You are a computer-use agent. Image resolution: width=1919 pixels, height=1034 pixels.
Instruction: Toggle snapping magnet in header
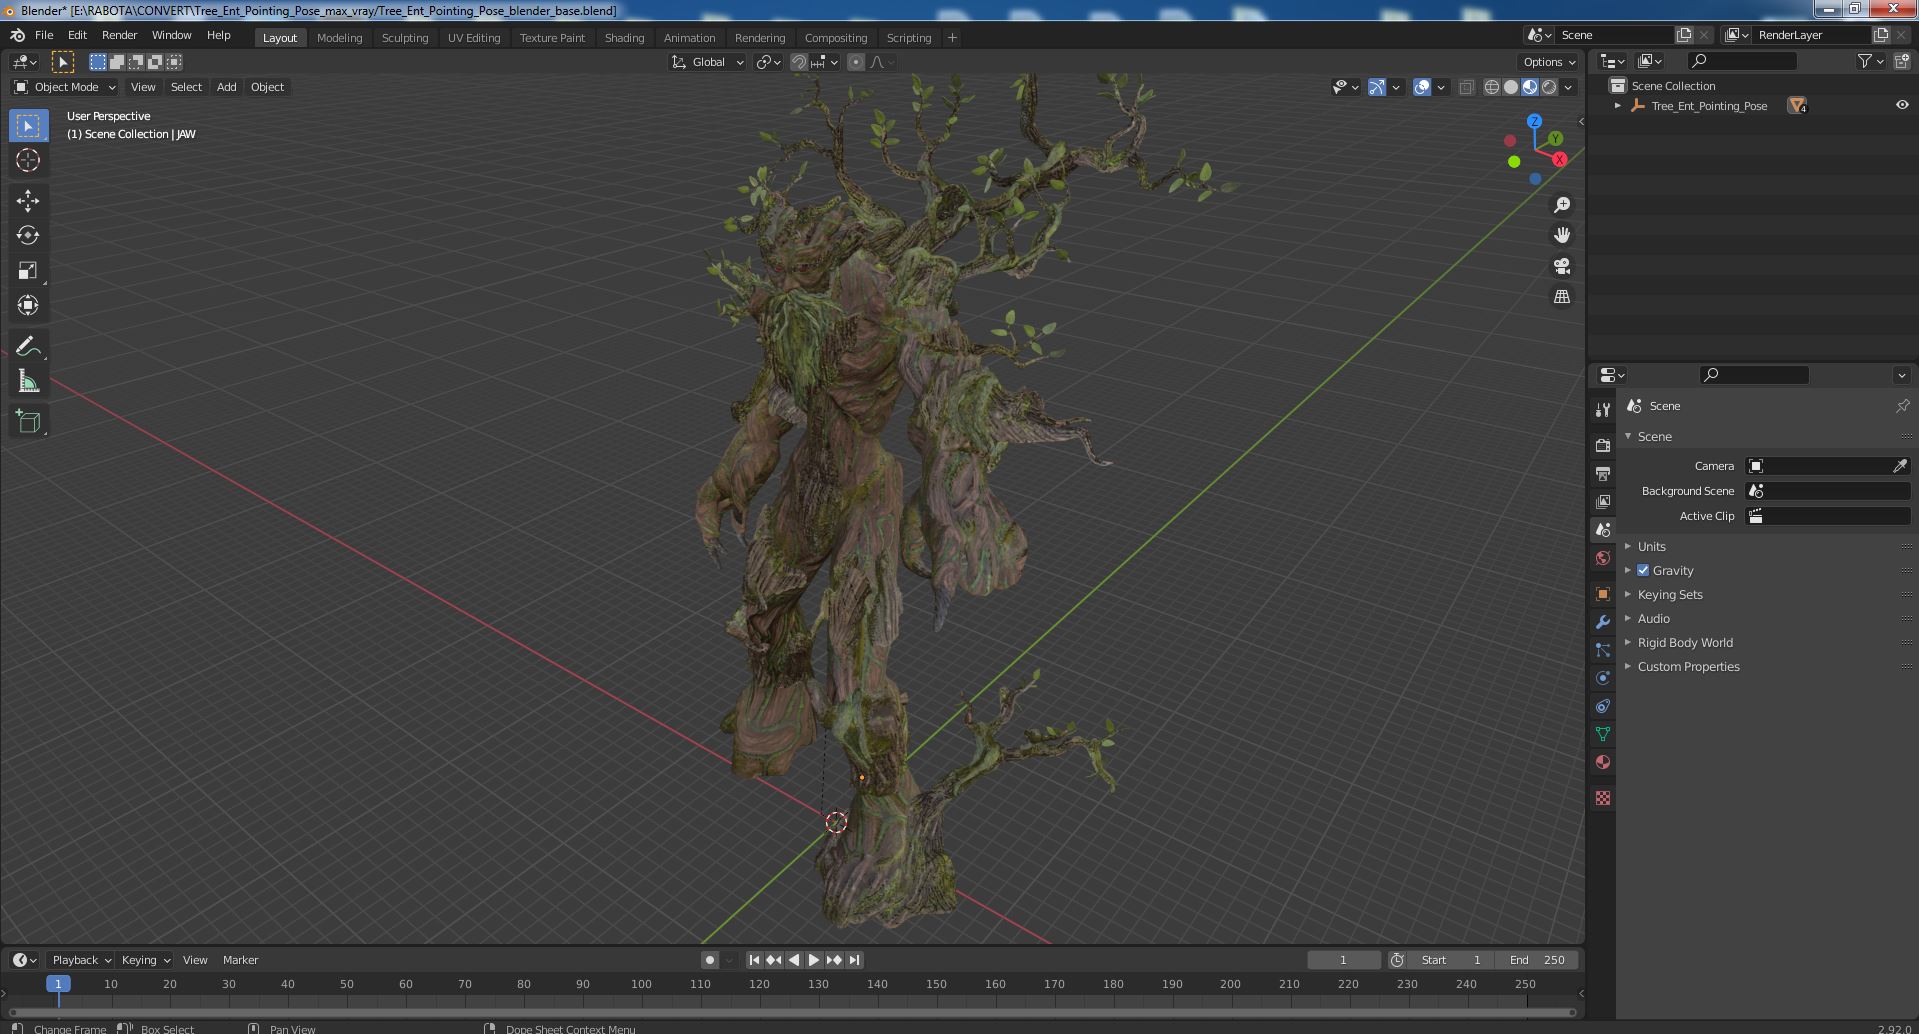799,62
